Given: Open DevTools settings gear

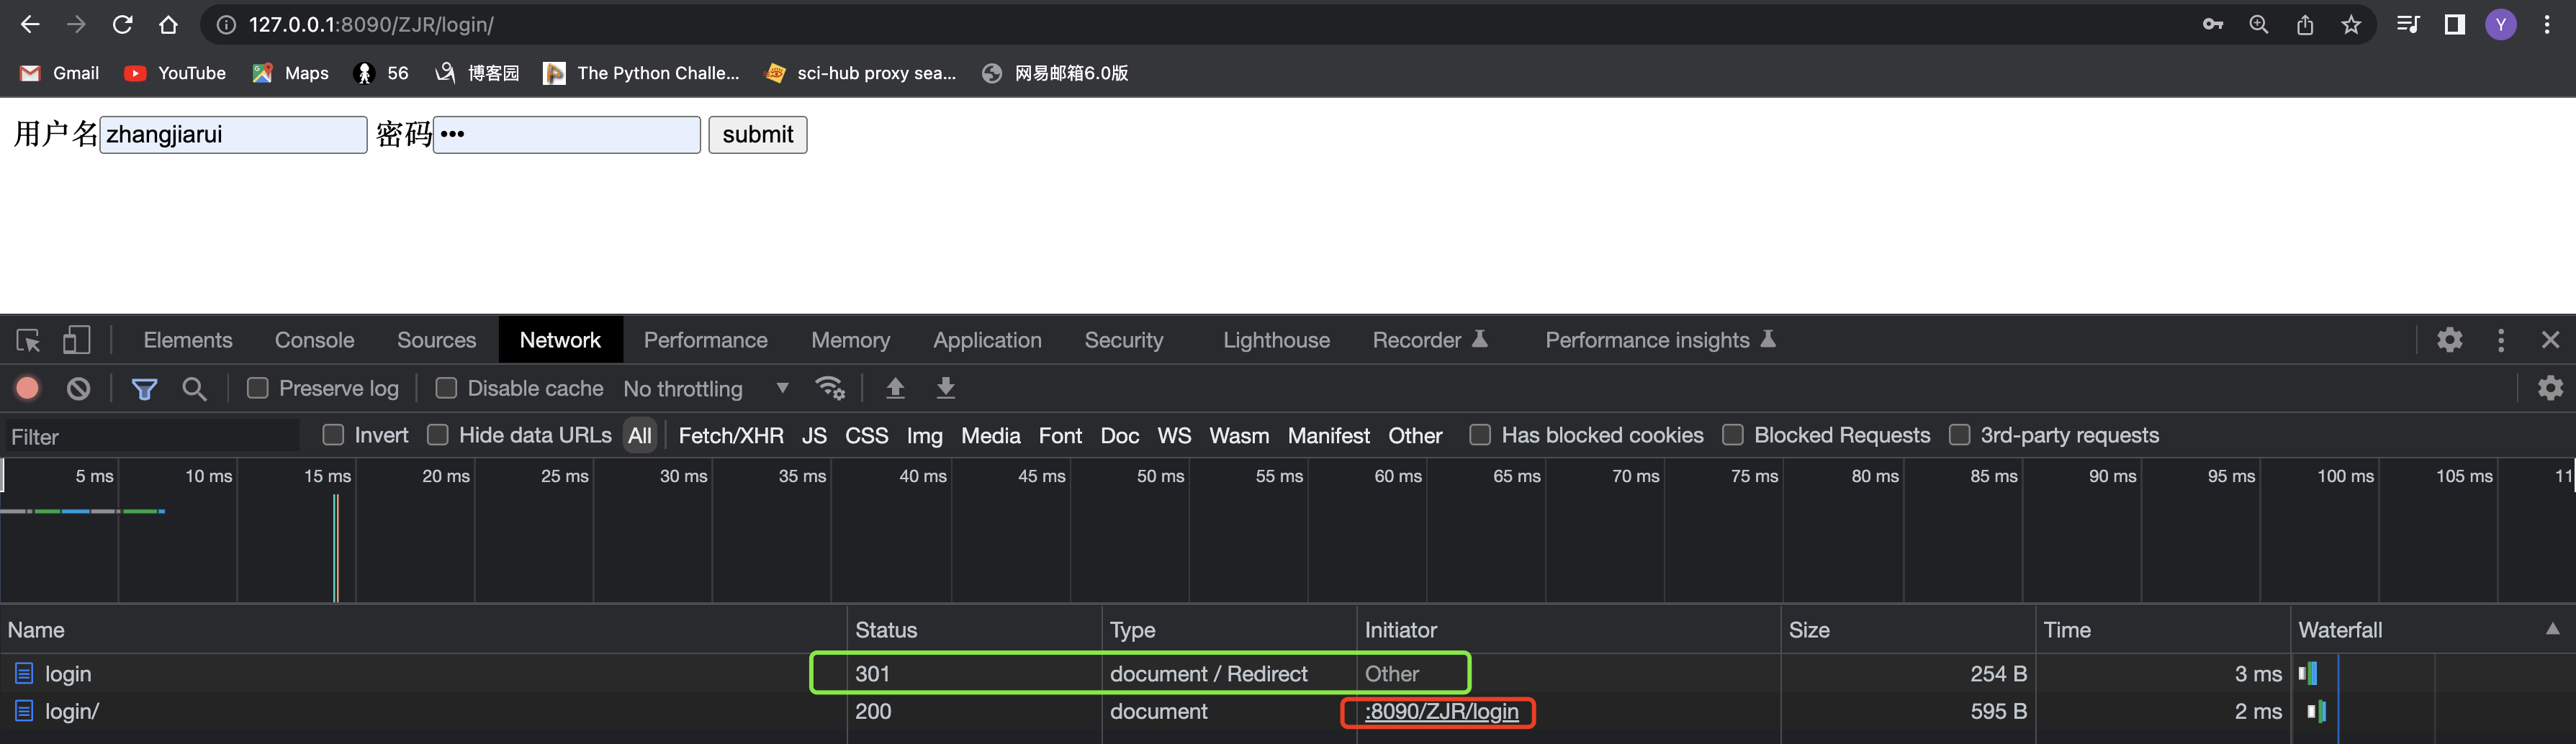Looking at the screenshot, I should (2449, 340).
